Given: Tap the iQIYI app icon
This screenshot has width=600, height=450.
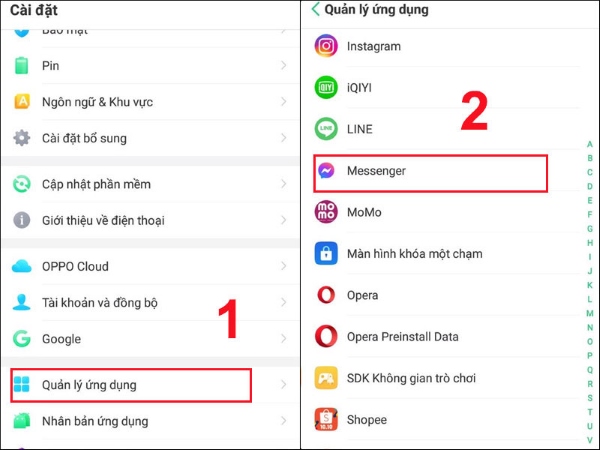Looking at the screenshot, I should tap(326, 88).
